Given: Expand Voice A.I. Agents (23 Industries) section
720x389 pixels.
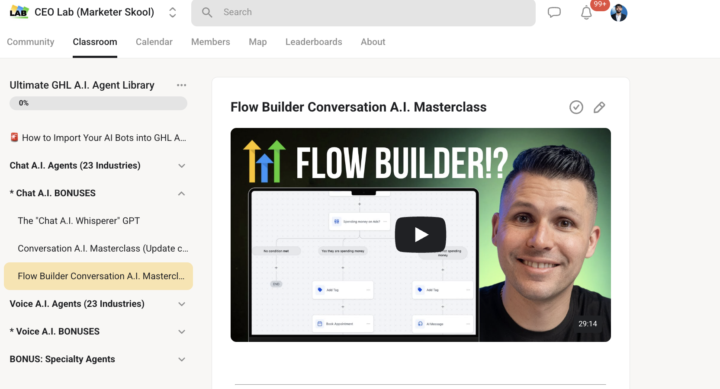Looking at the screenshot, I should [98, 304].
